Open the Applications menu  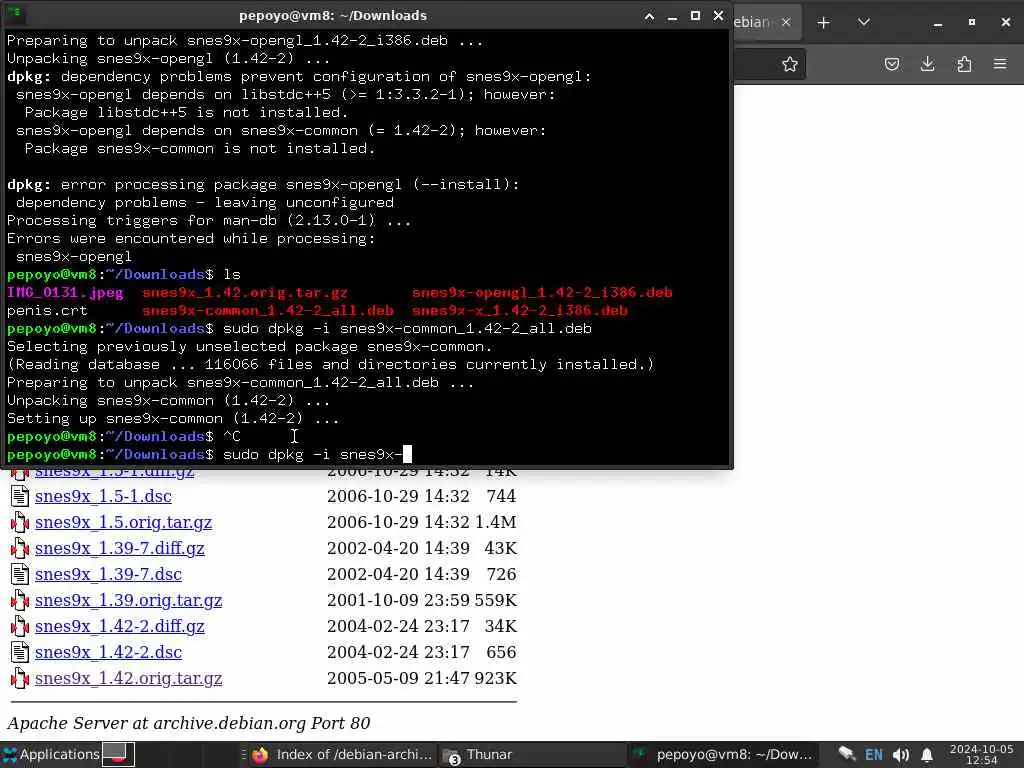pos(51,754)
